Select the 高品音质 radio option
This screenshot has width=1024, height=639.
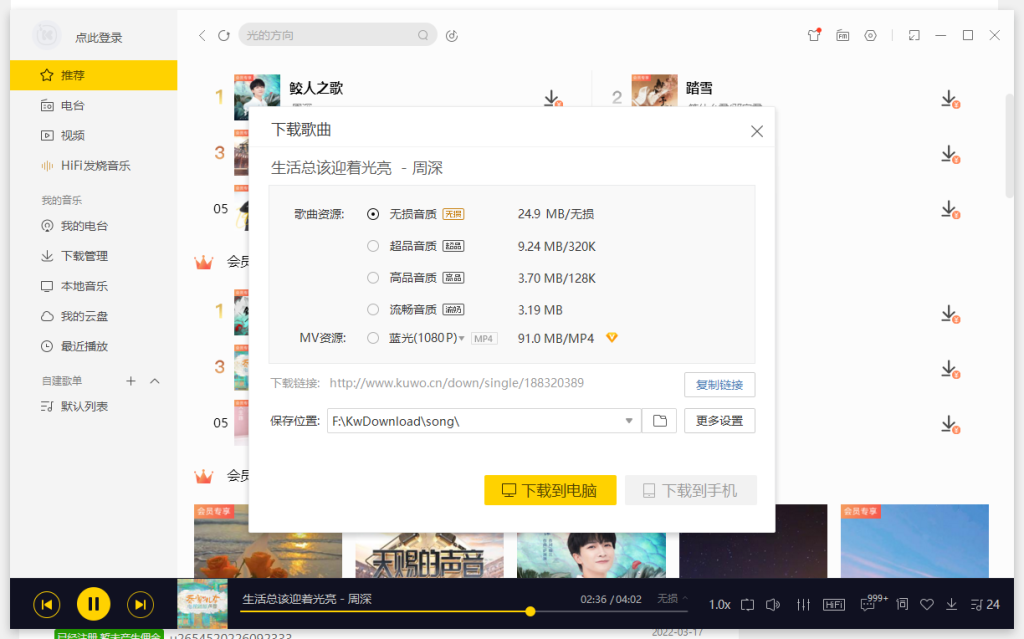pyautogui.click(x=373, y=278)
